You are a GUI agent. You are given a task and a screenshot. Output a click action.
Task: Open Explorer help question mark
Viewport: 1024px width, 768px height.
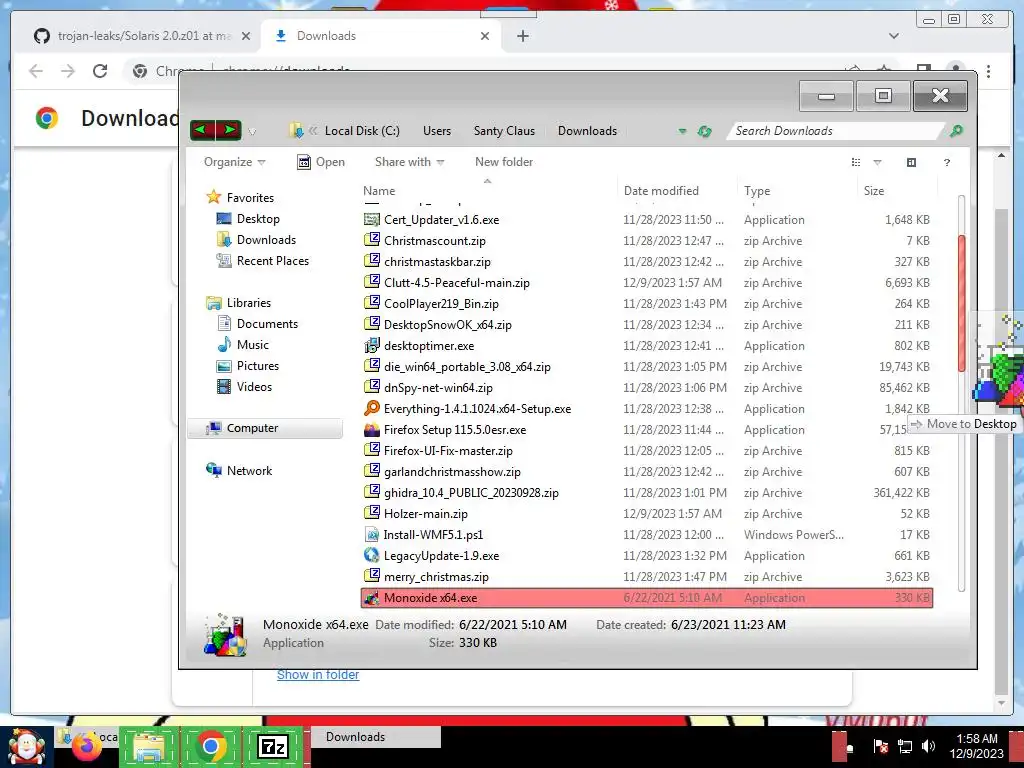click(x=947, y=163)
